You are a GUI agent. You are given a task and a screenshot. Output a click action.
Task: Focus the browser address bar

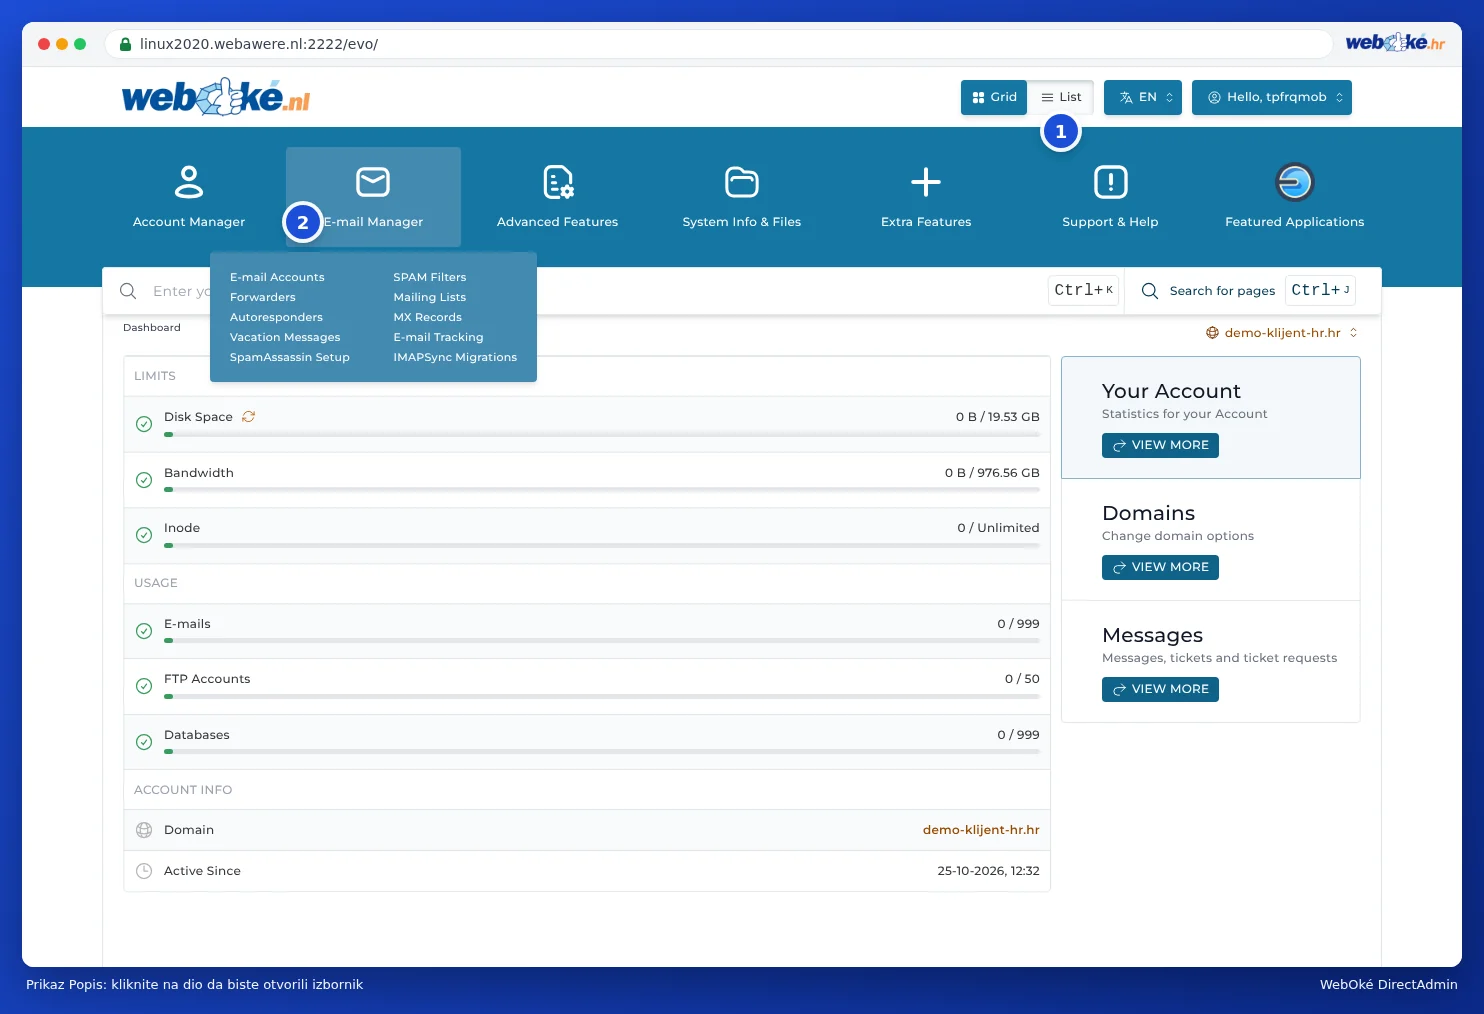718,44
